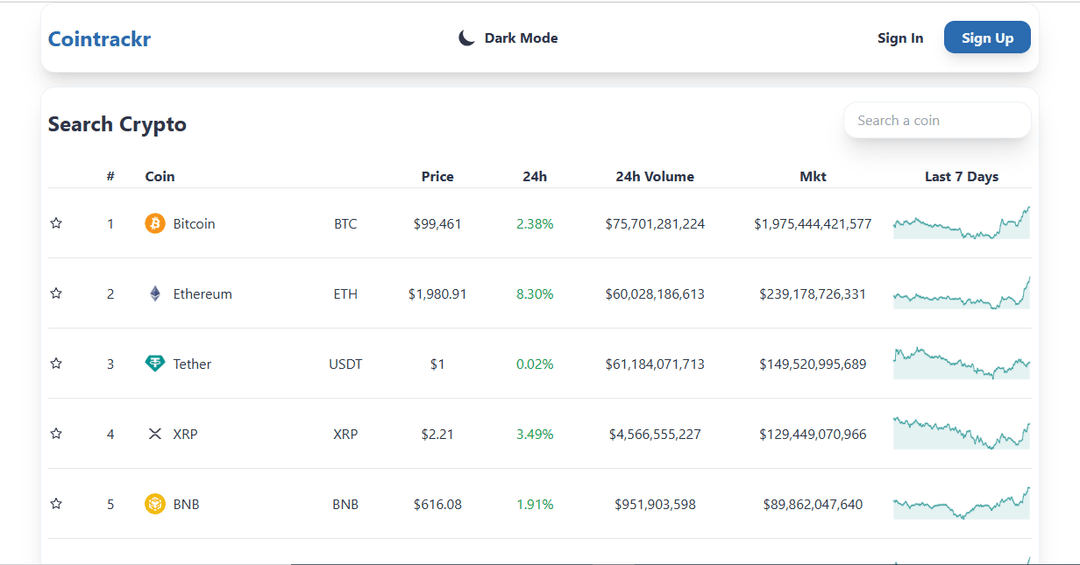Click the Price column header

point(437,176)
